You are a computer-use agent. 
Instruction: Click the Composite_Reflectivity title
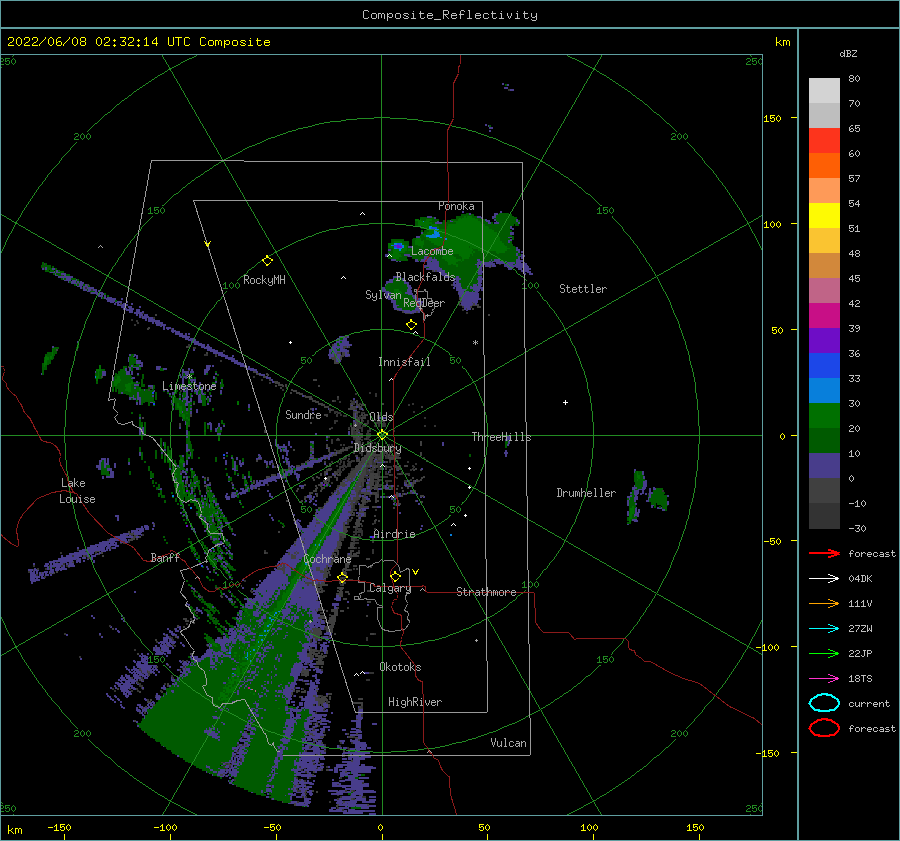(x=450, y=15)
